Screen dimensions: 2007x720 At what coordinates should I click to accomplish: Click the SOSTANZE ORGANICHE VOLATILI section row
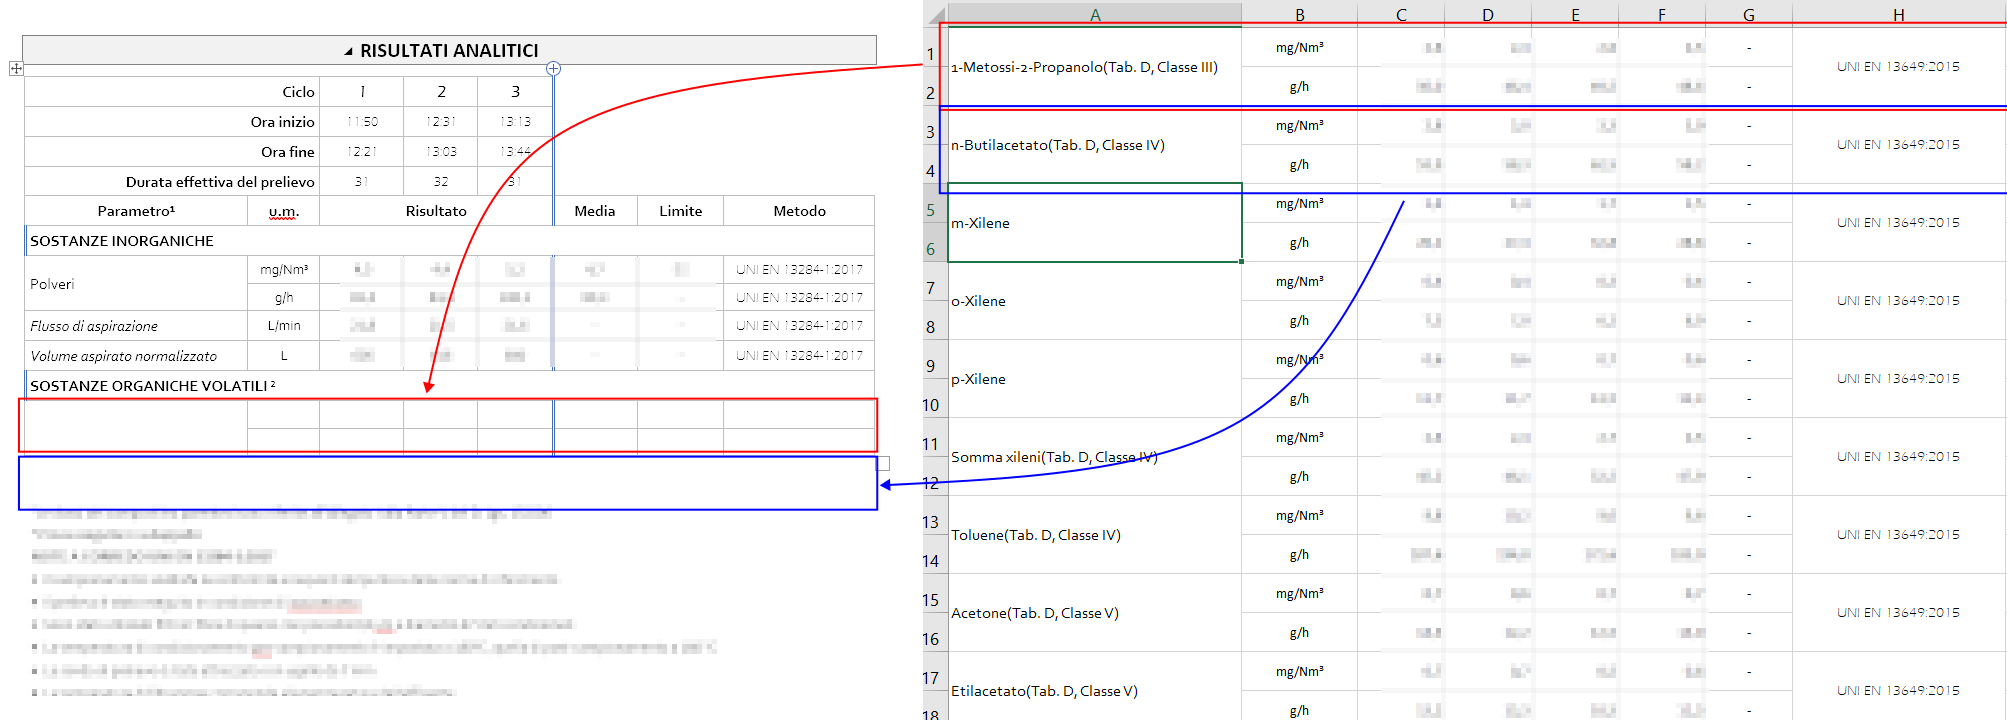tap(450, 386)
